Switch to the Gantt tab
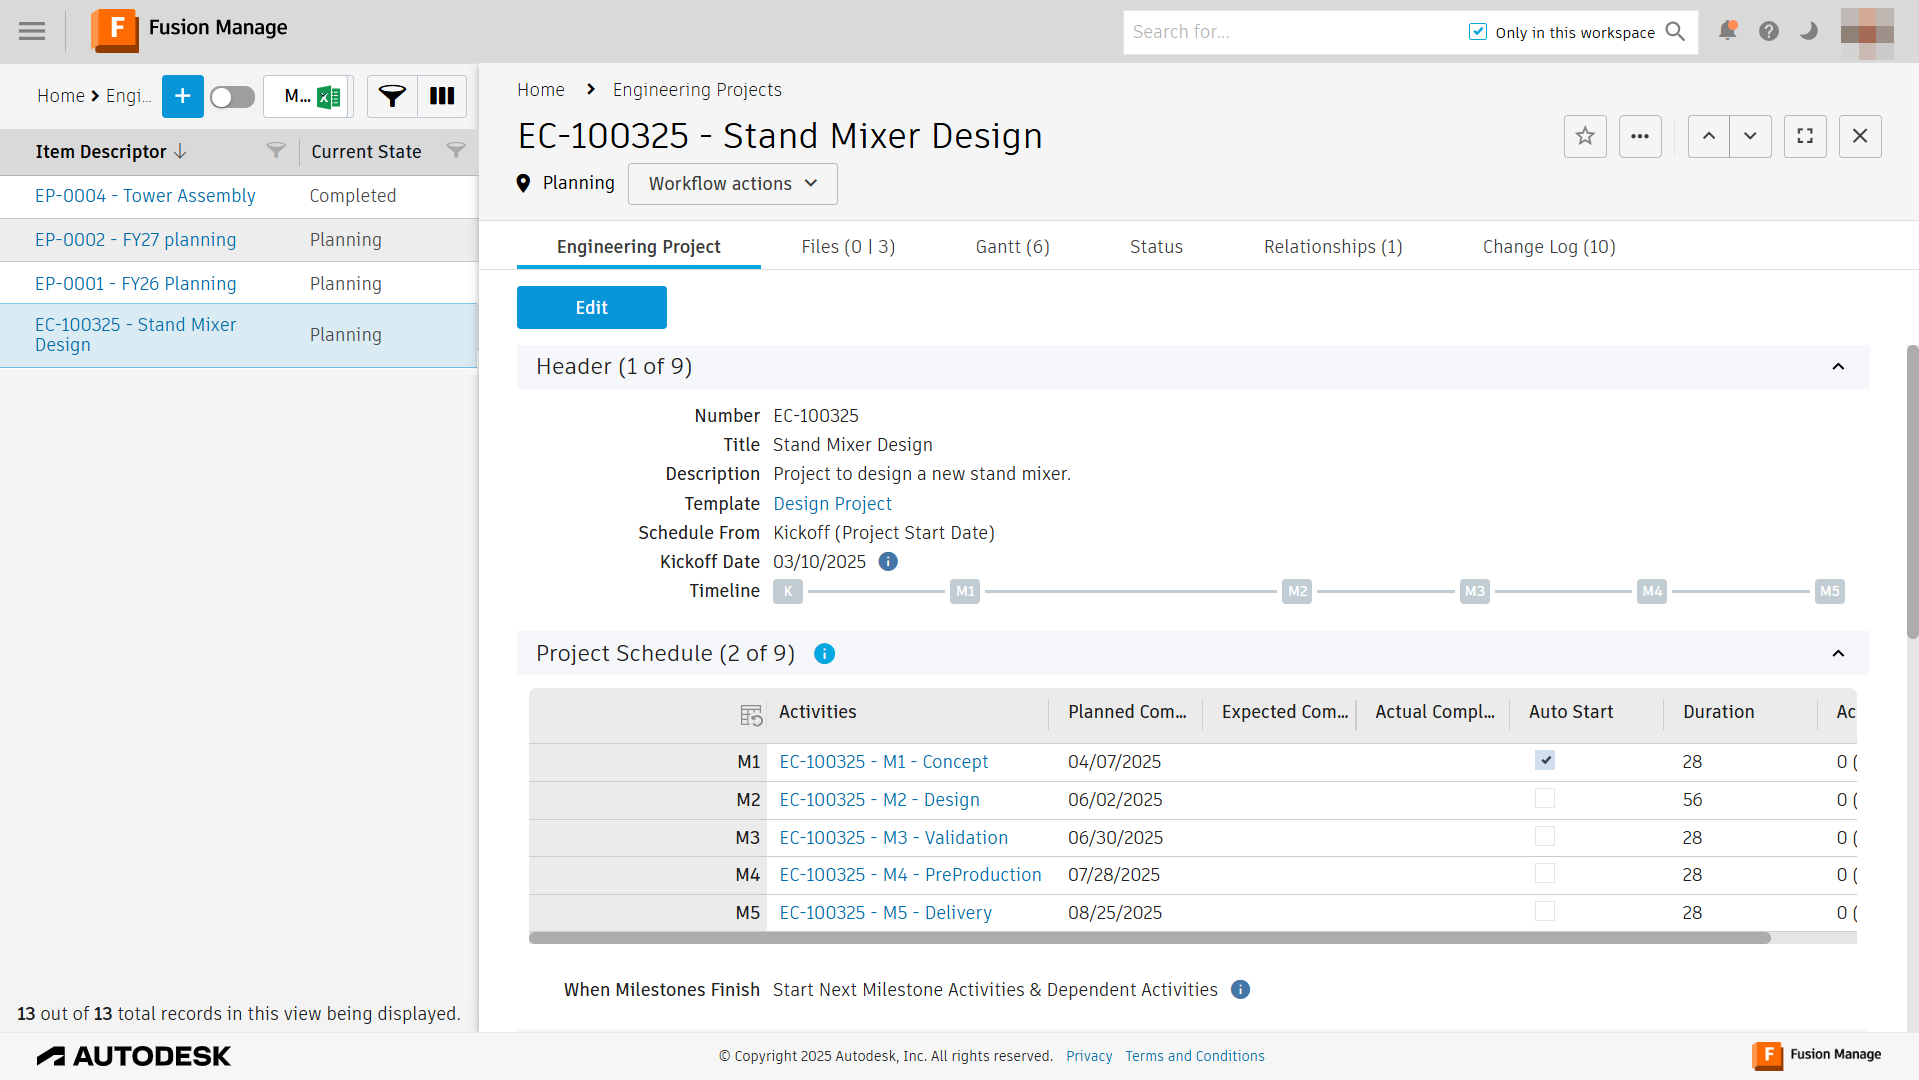This screenshot has height=1080, width=1919. tap(1012, 247)
